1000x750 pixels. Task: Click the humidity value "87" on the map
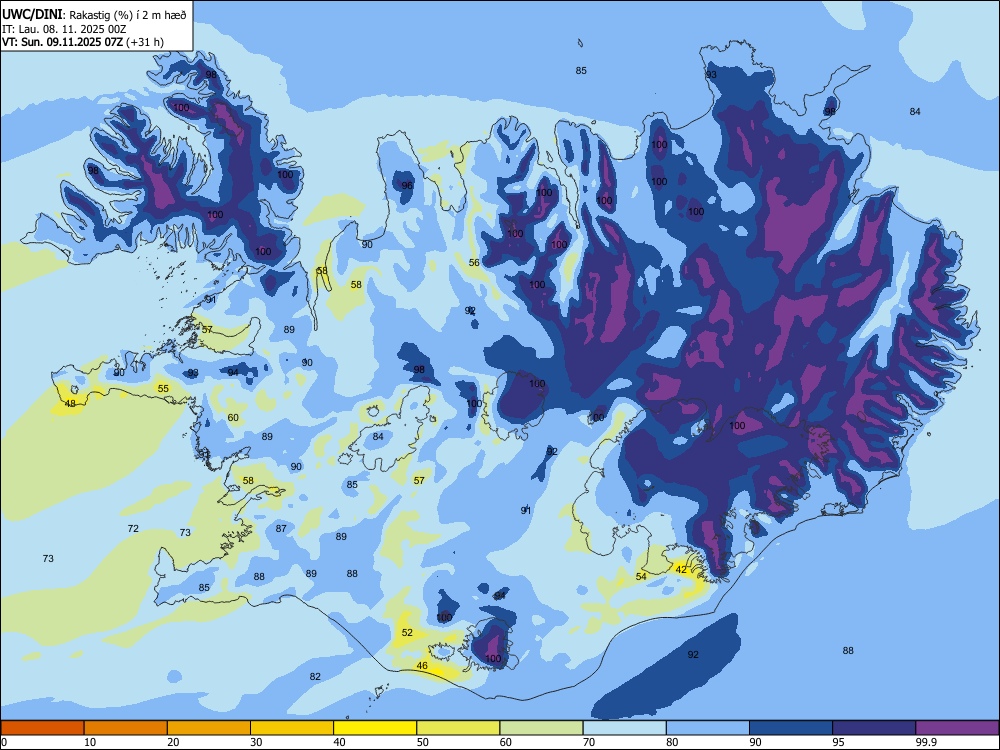[281, 529]
